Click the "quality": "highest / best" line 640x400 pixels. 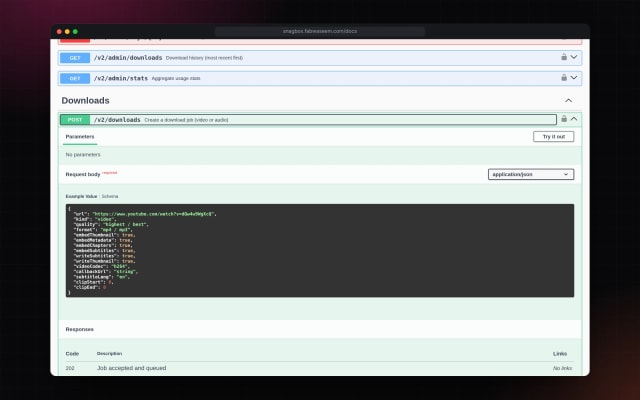(111, 224)
